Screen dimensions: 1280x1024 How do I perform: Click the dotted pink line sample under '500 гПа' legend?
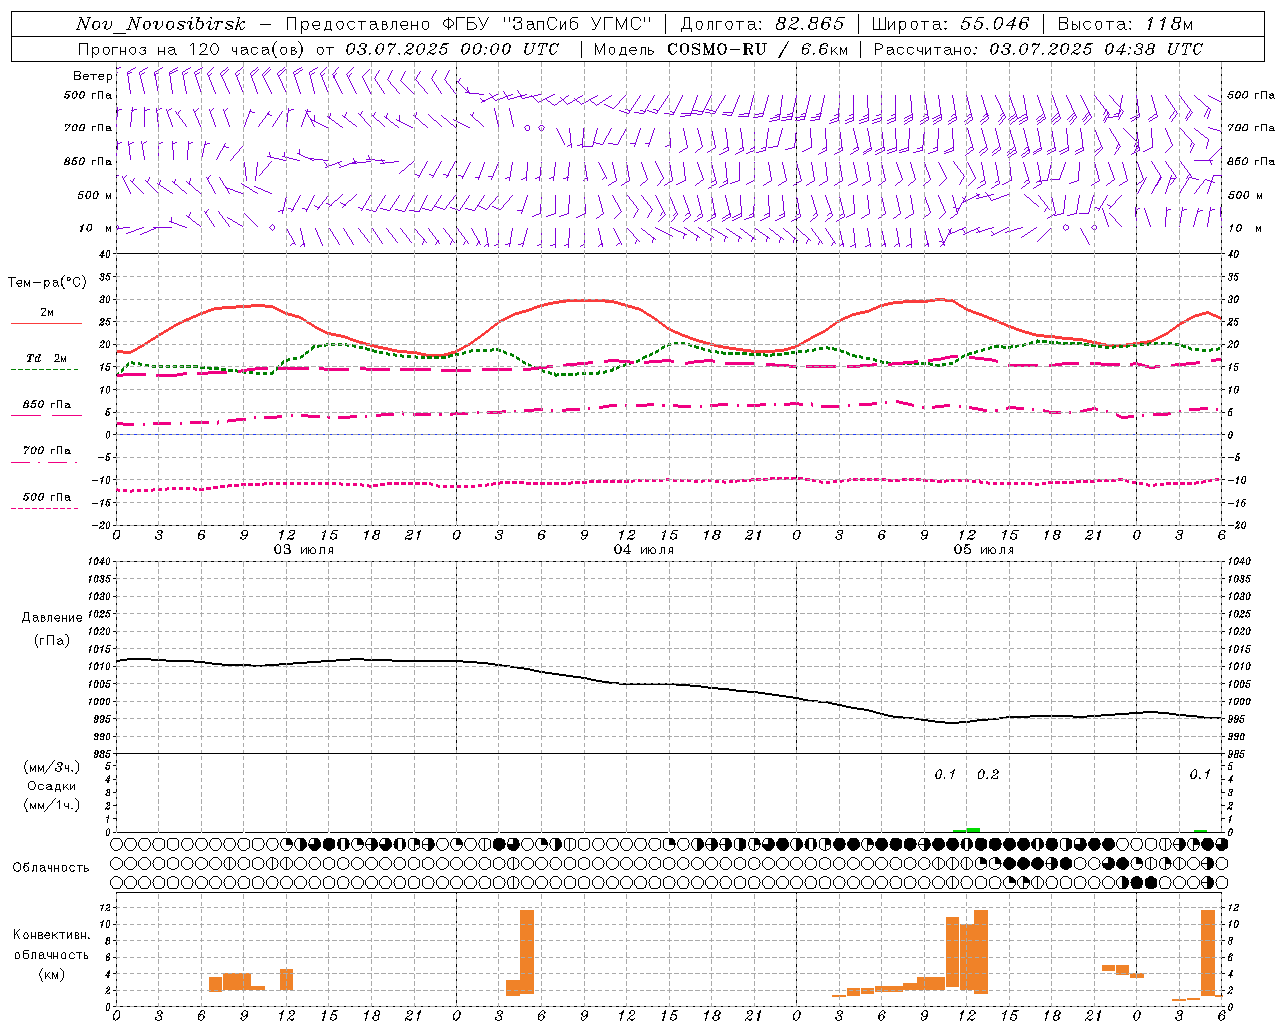pos(44,509)
